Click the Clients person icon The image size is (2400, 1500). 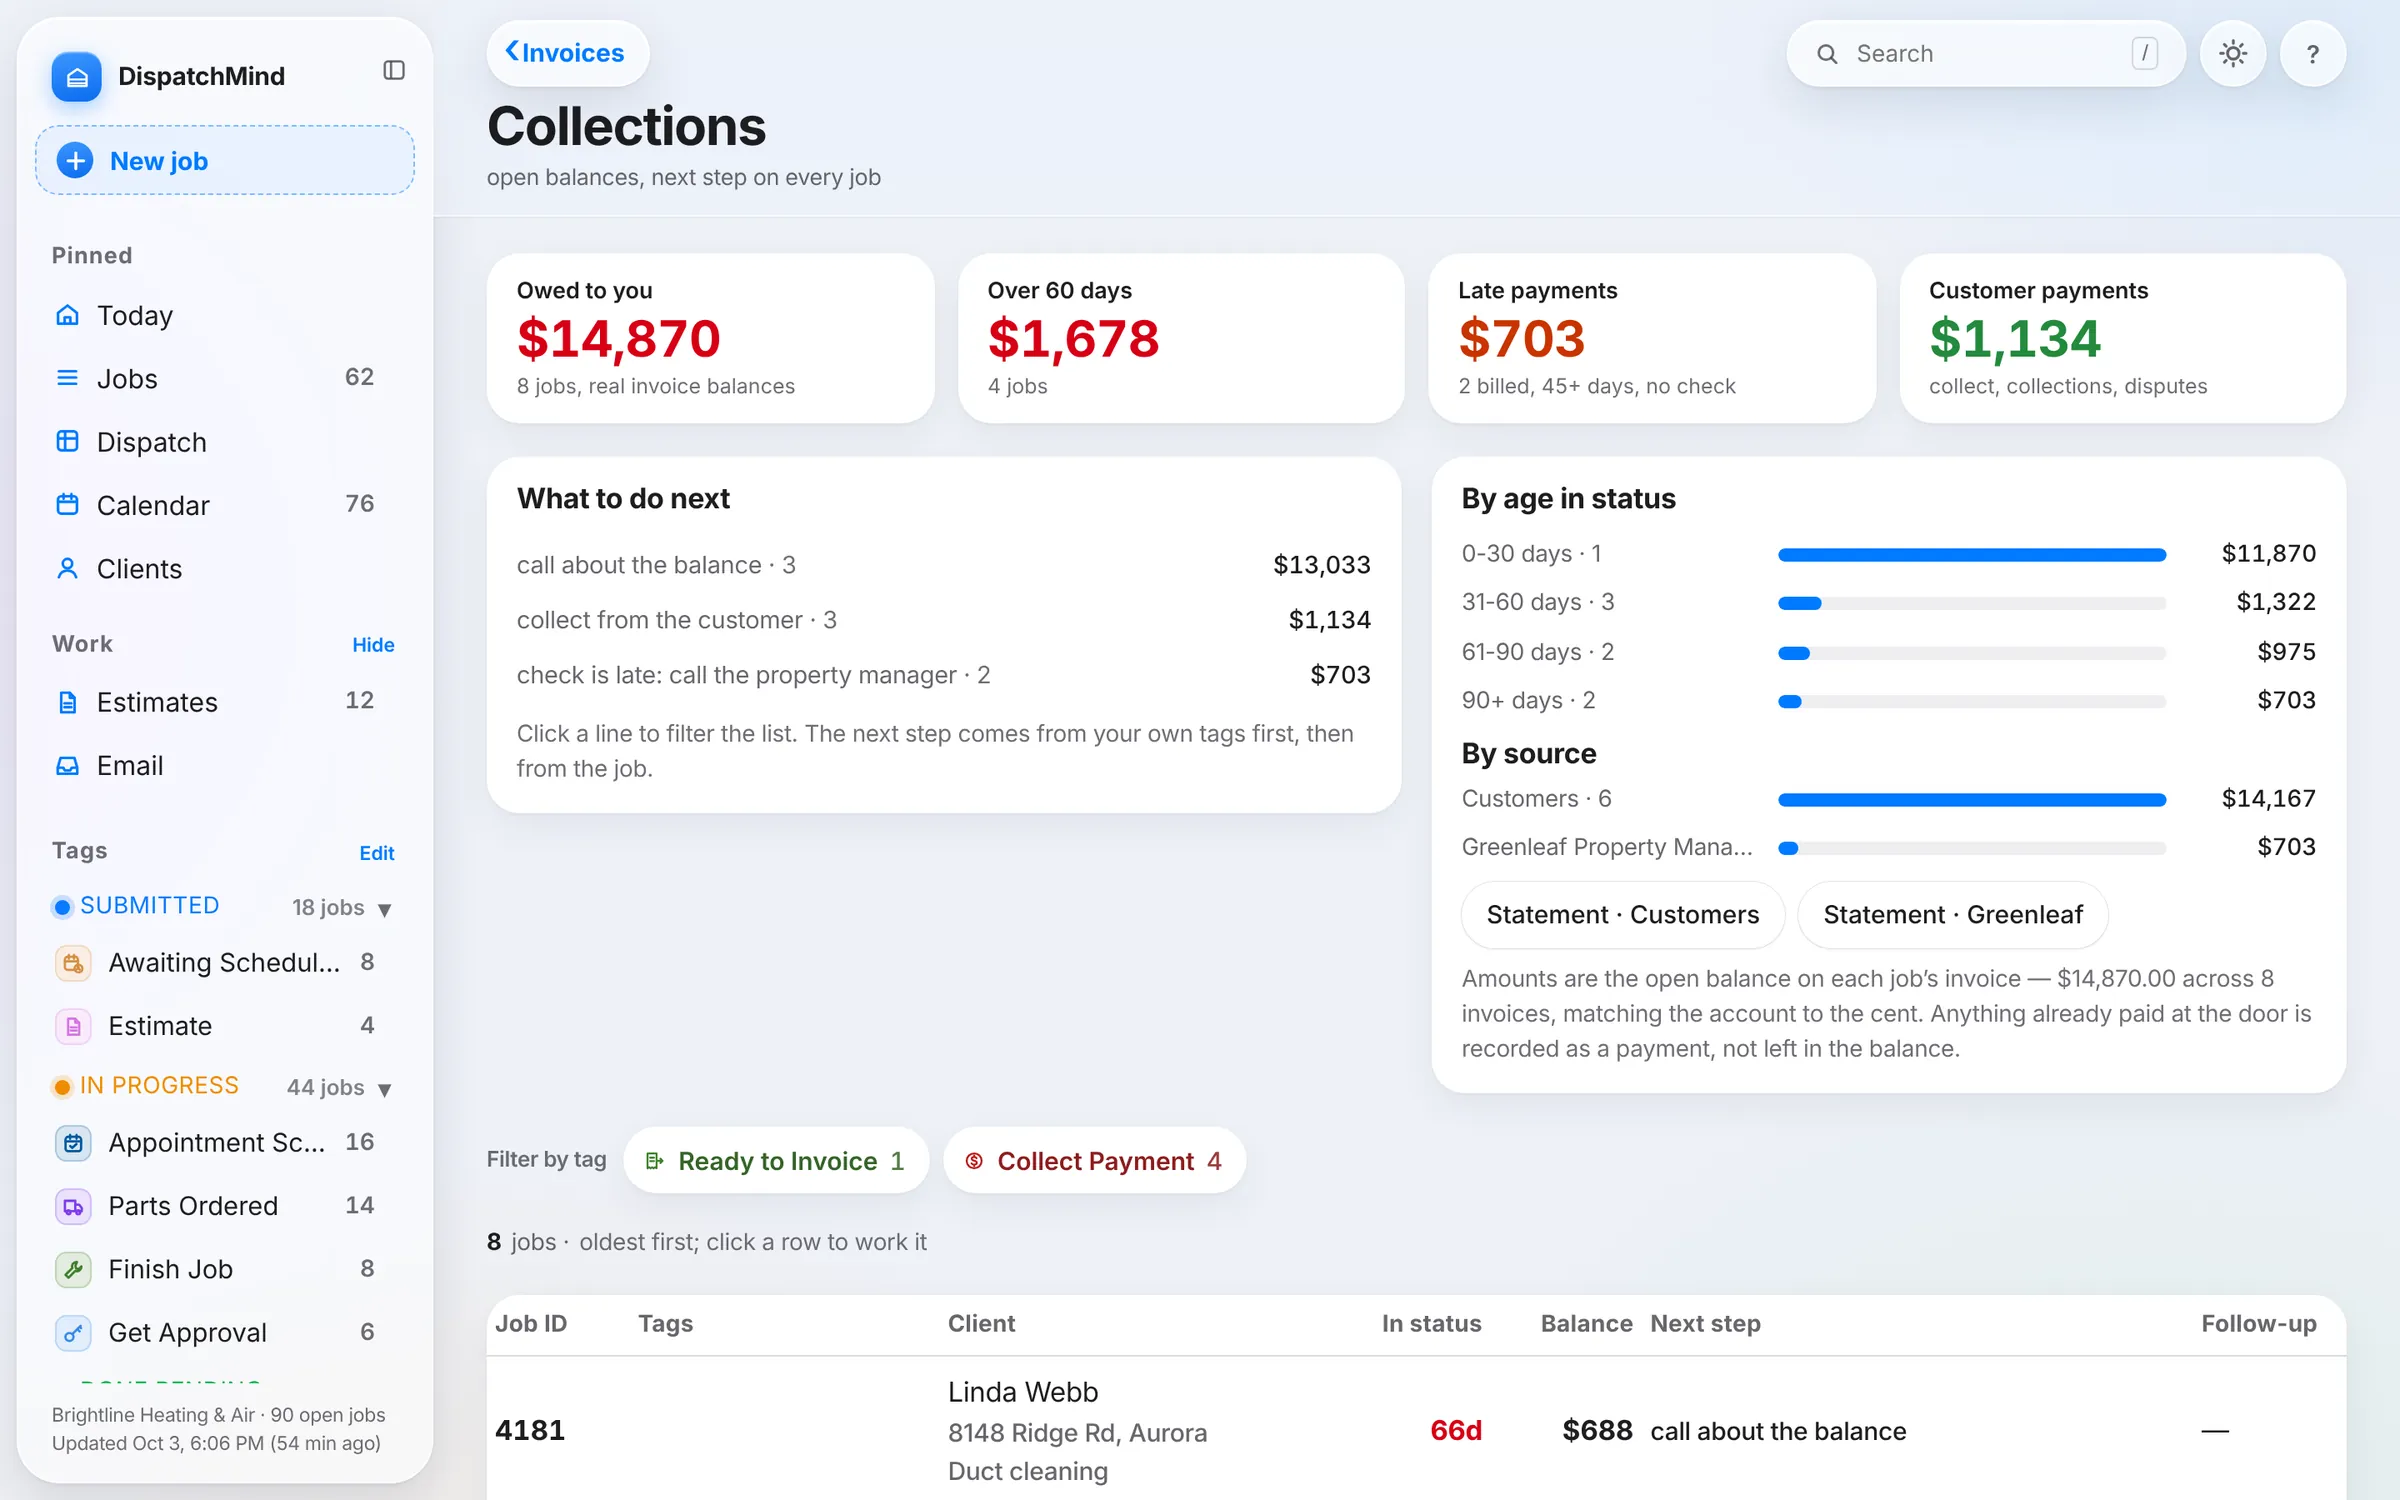coord(67,568)
